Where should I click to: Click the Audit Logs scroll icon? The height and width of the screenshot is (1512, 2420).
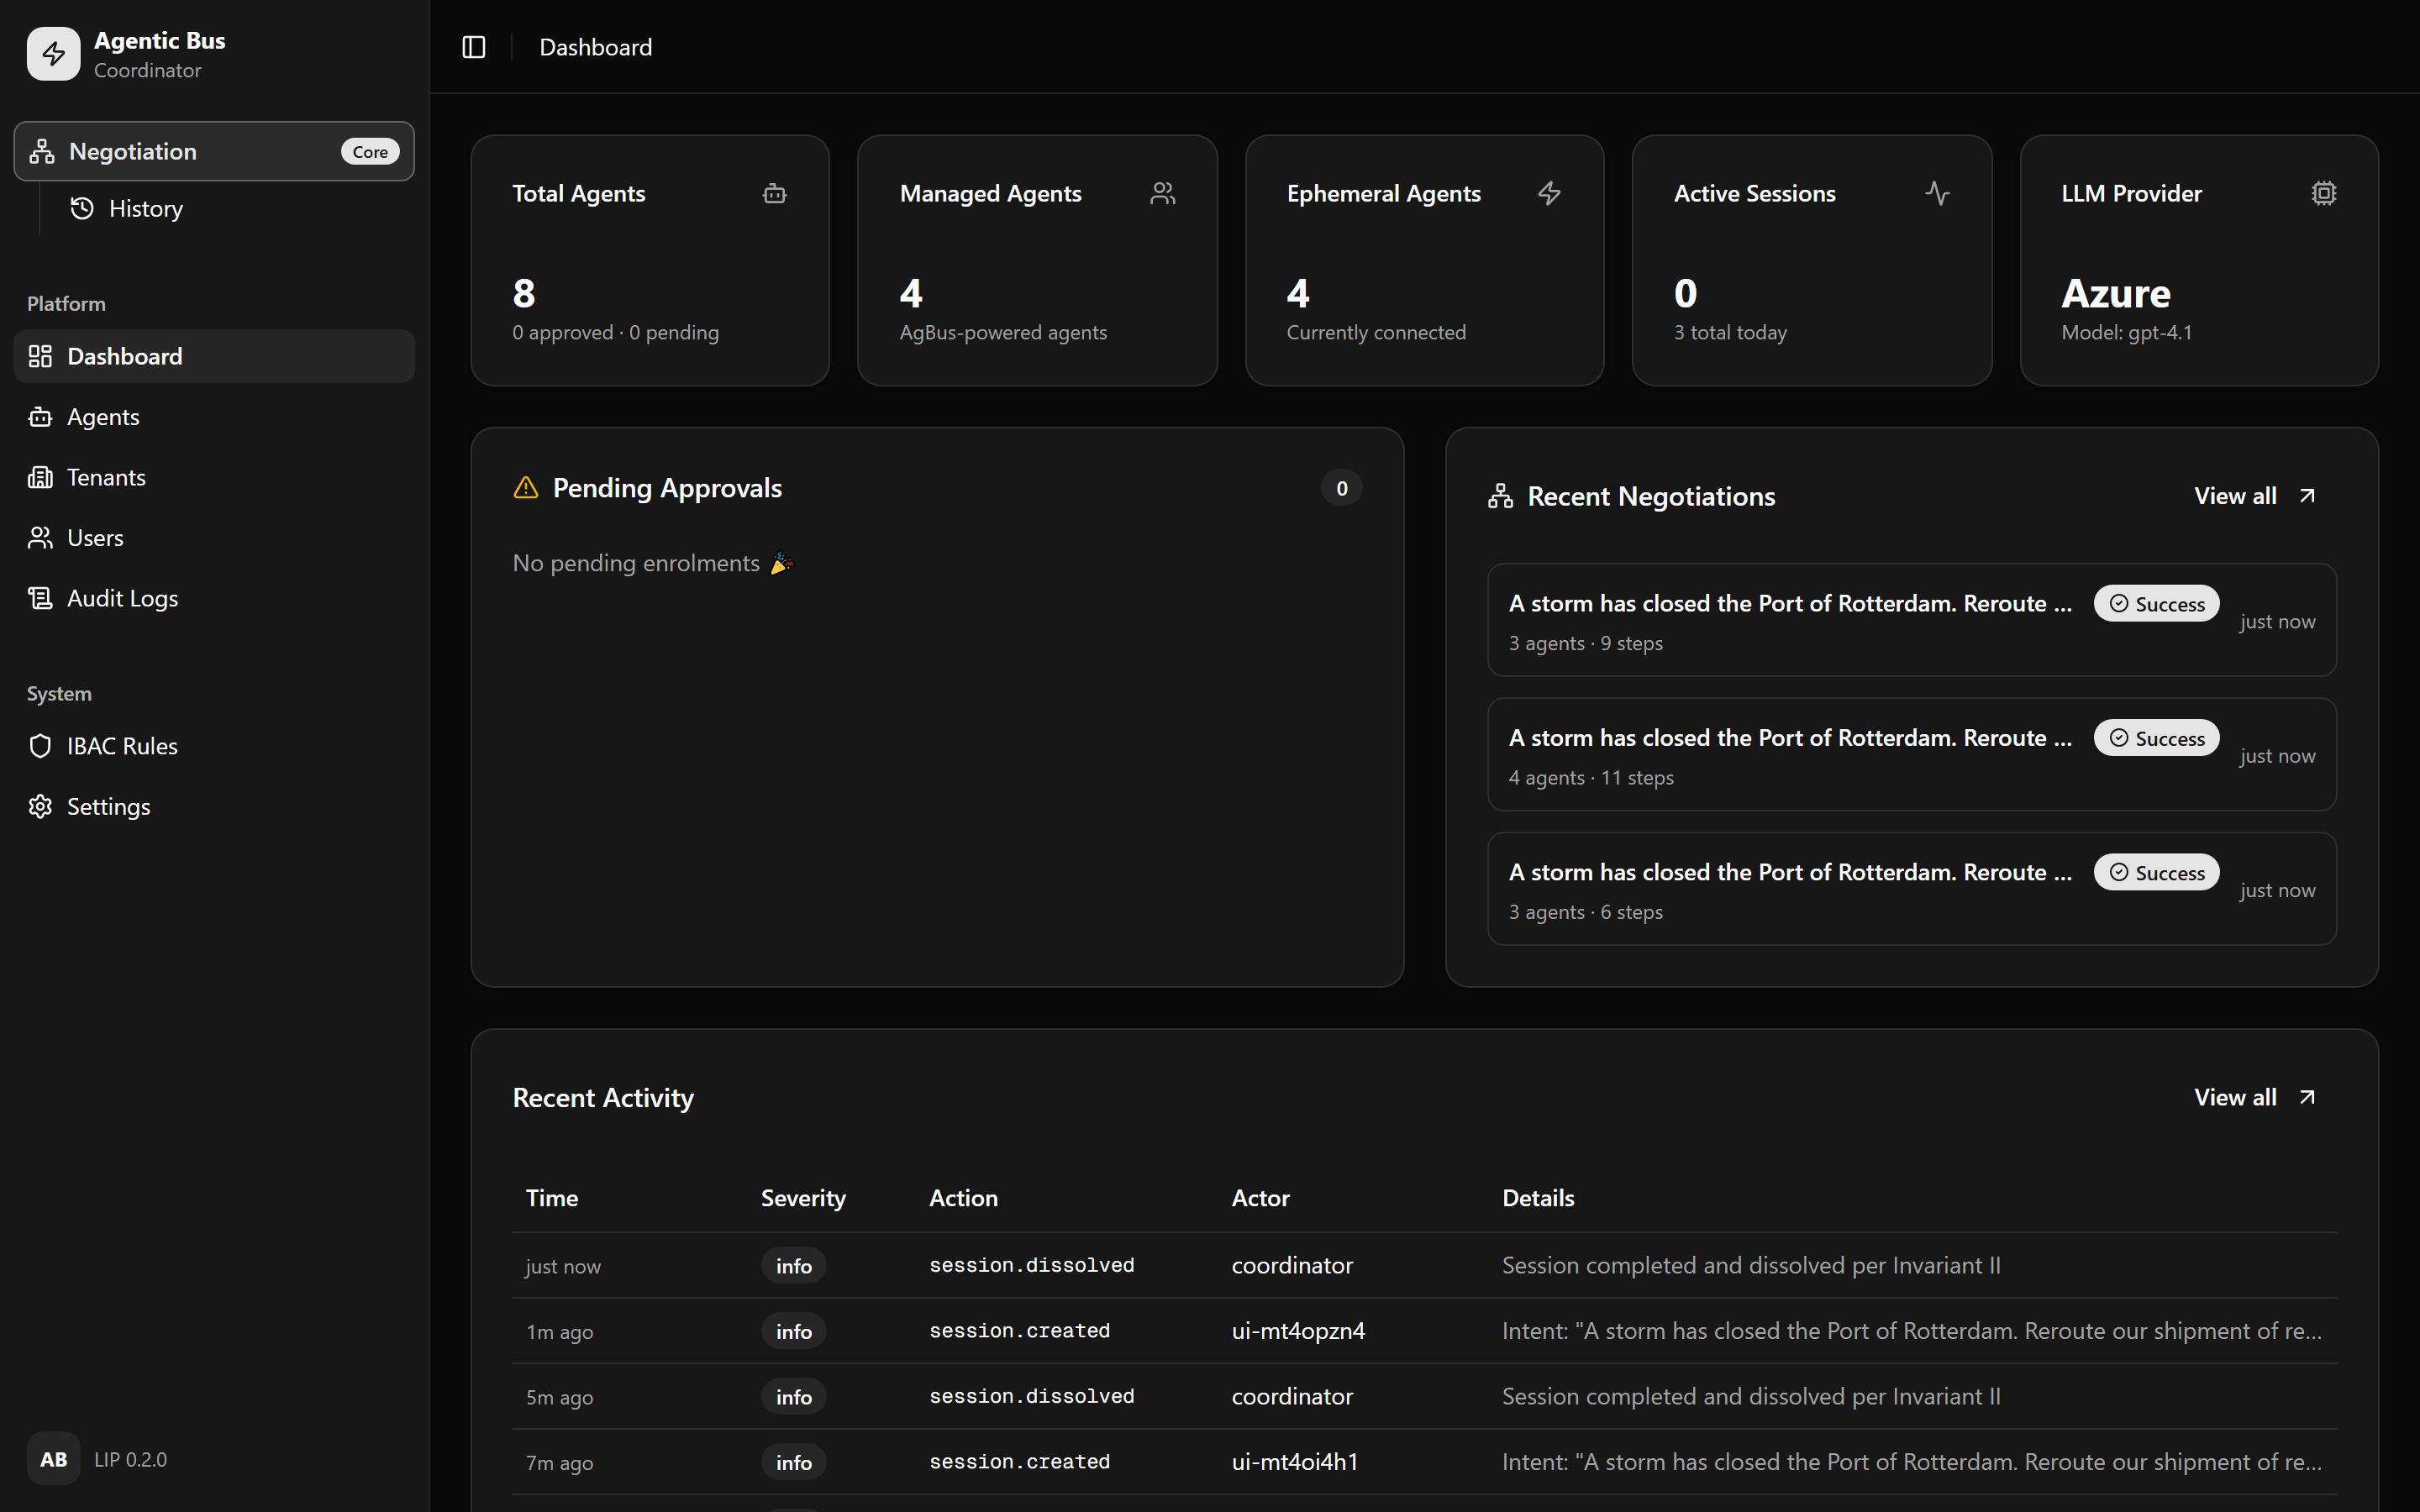pyautogui.click(x=40, y=598)
